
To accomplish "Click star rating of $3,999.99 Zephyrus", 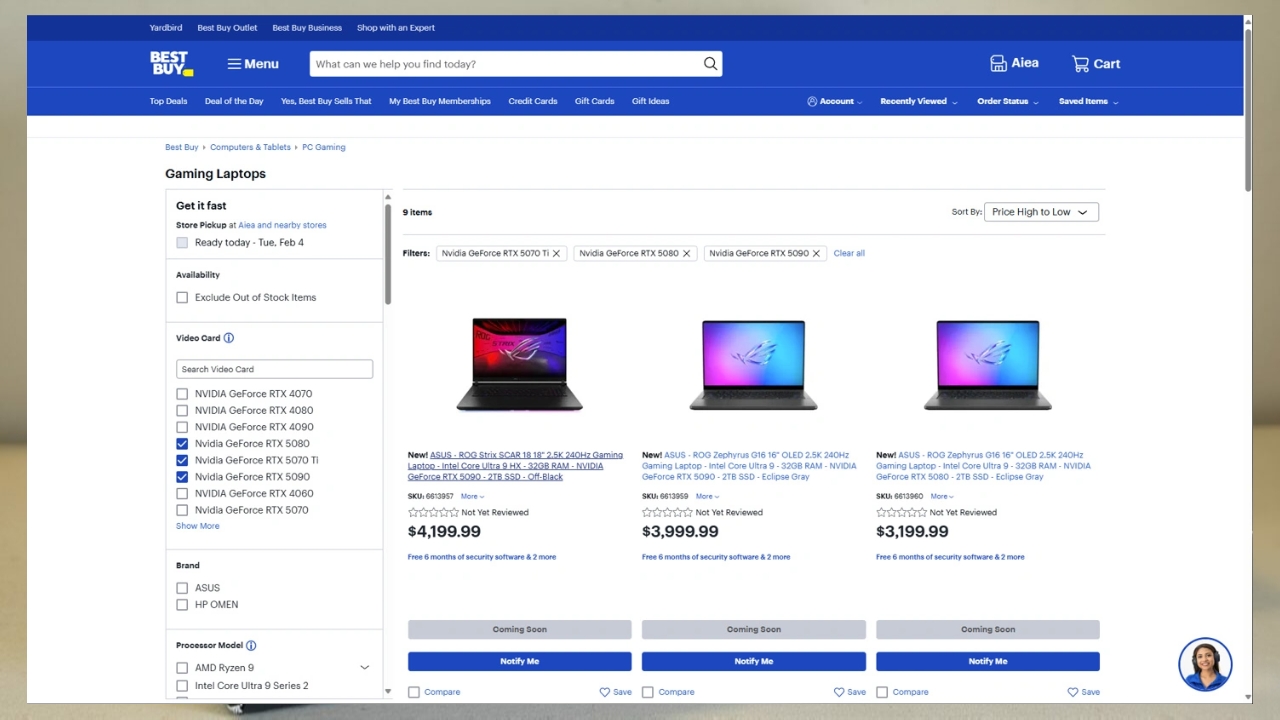I will (x=667, y=513).
